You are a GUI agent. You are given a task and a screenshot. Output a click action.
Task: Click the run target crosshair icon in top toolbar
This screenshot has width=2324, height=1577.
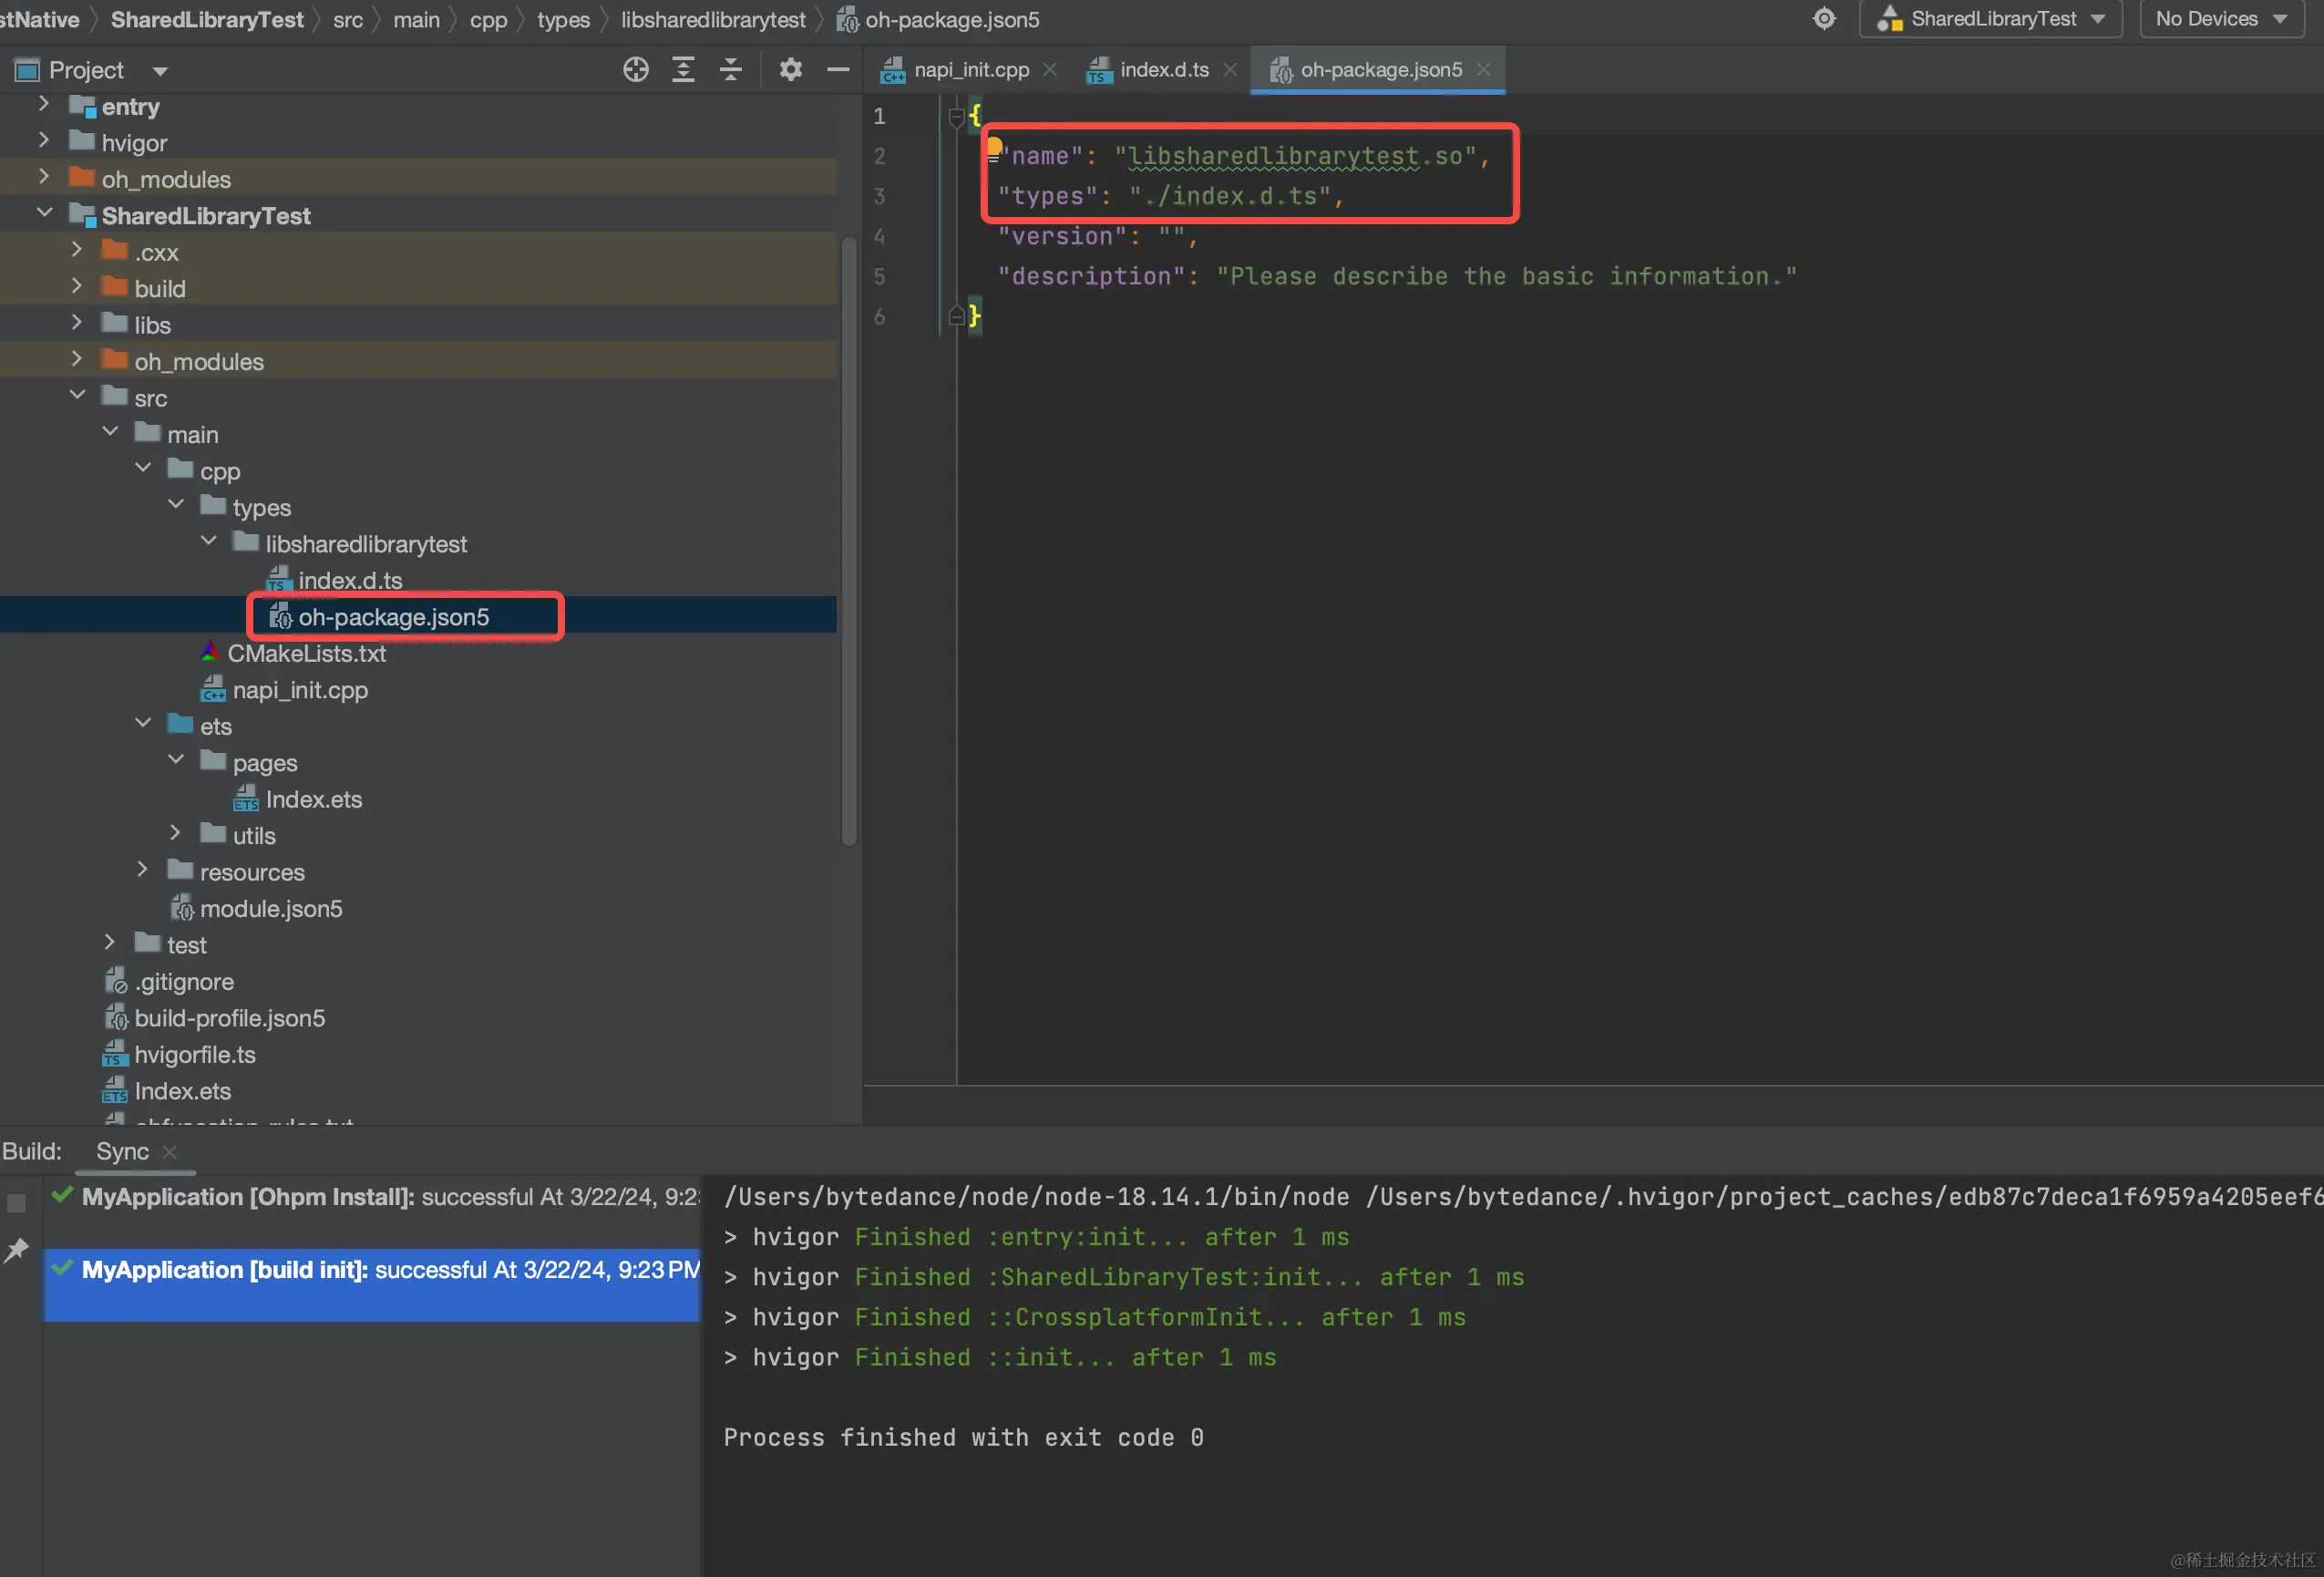(x=1824, y=19)
